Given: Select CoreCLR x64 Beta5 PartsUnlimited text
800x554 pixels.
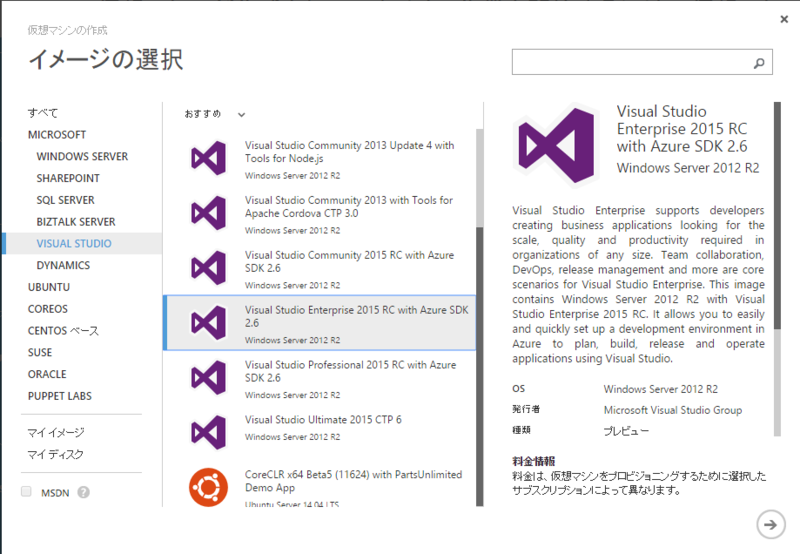Looking at the screenshot, I should point(354,481).
